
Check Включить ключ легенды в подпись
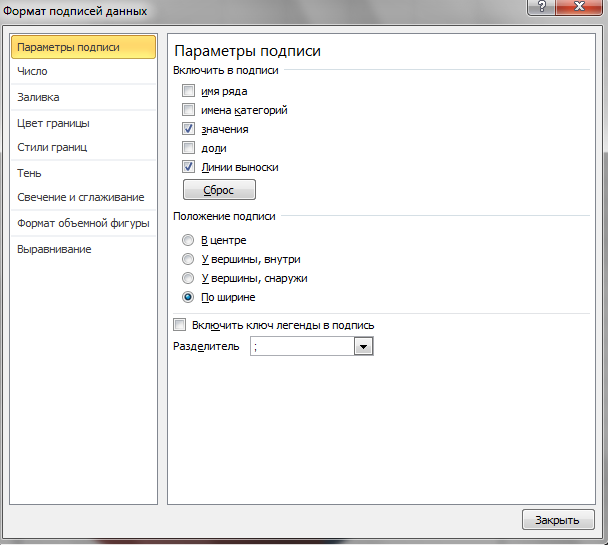(x=179, y=325)
